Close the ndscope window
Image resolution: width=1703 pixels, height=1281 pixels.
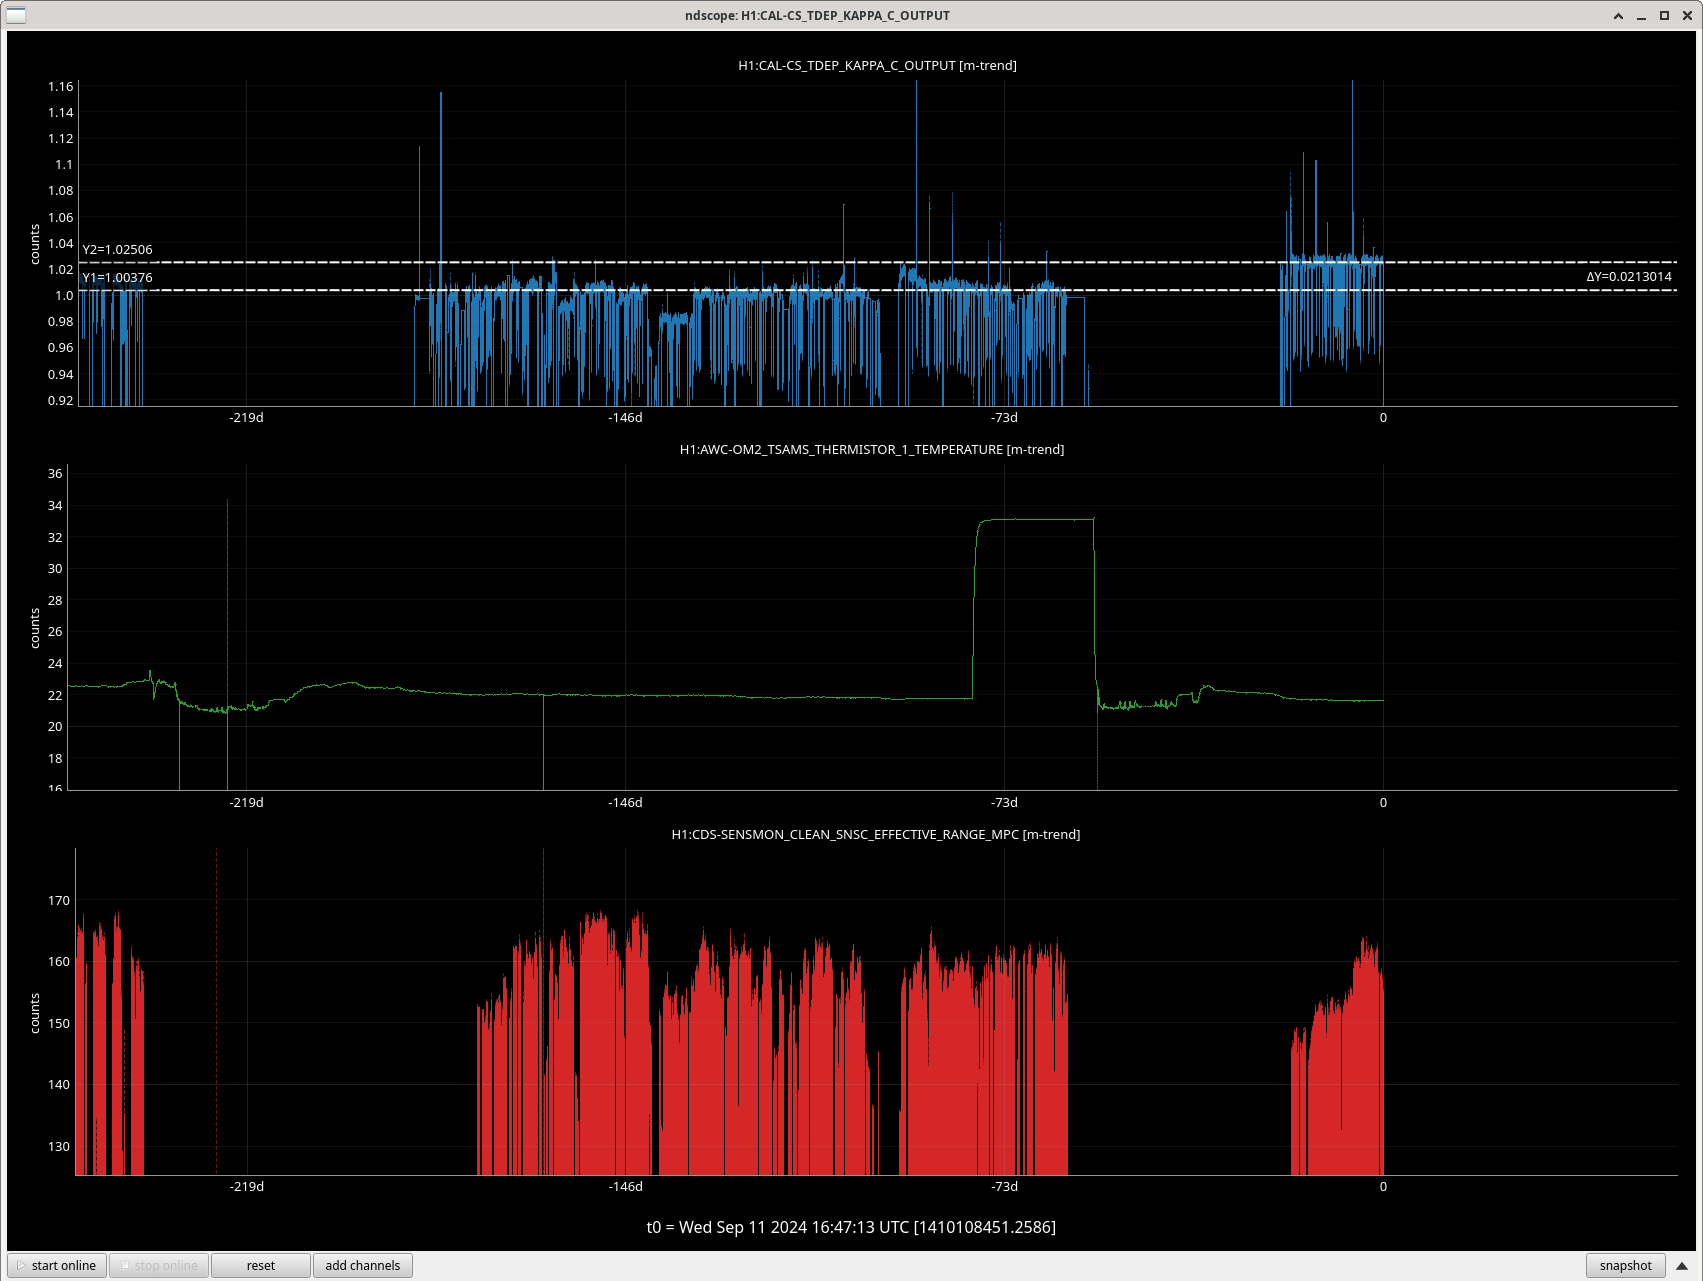click(1687, 15)
